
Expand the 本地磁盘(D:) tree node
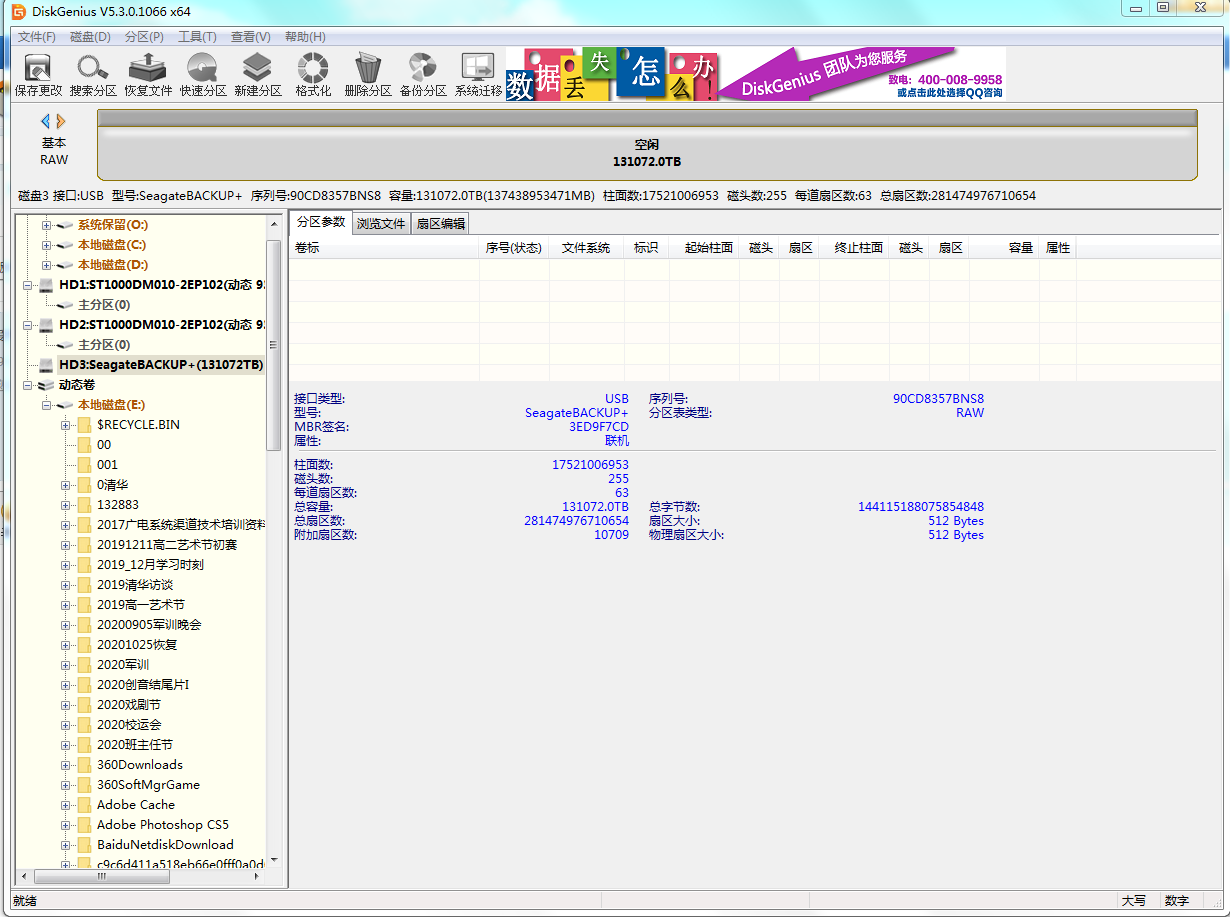(x=46, y=265)
